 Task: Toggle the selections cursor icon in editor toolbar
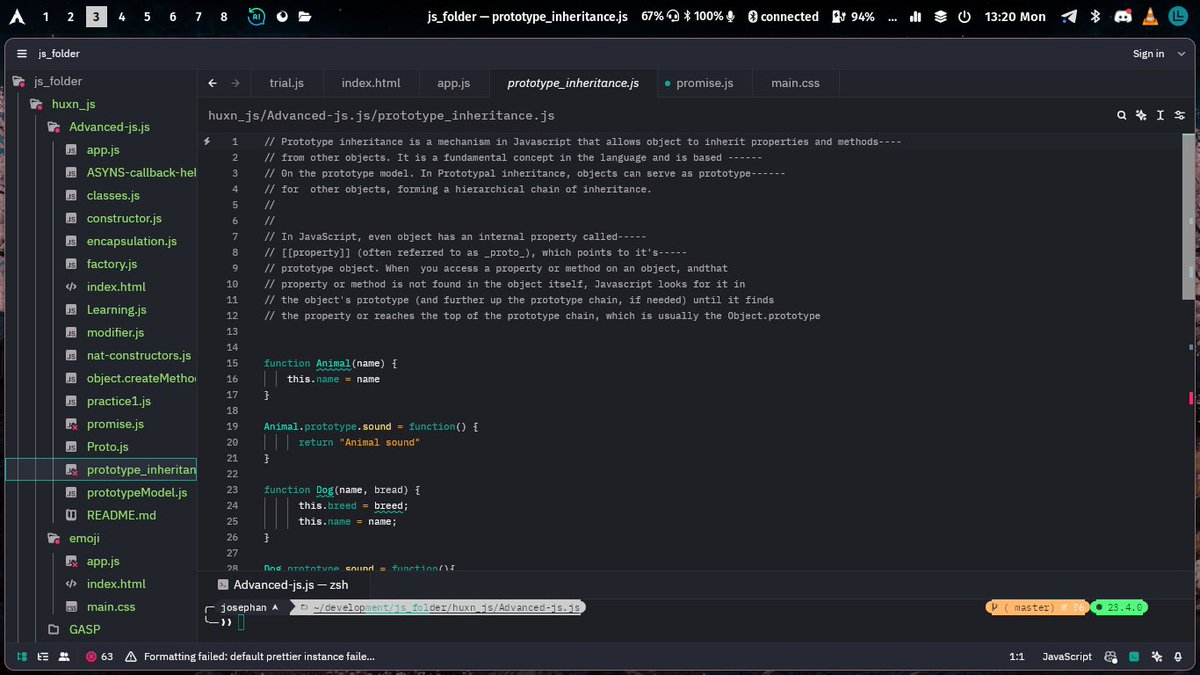1160,115
